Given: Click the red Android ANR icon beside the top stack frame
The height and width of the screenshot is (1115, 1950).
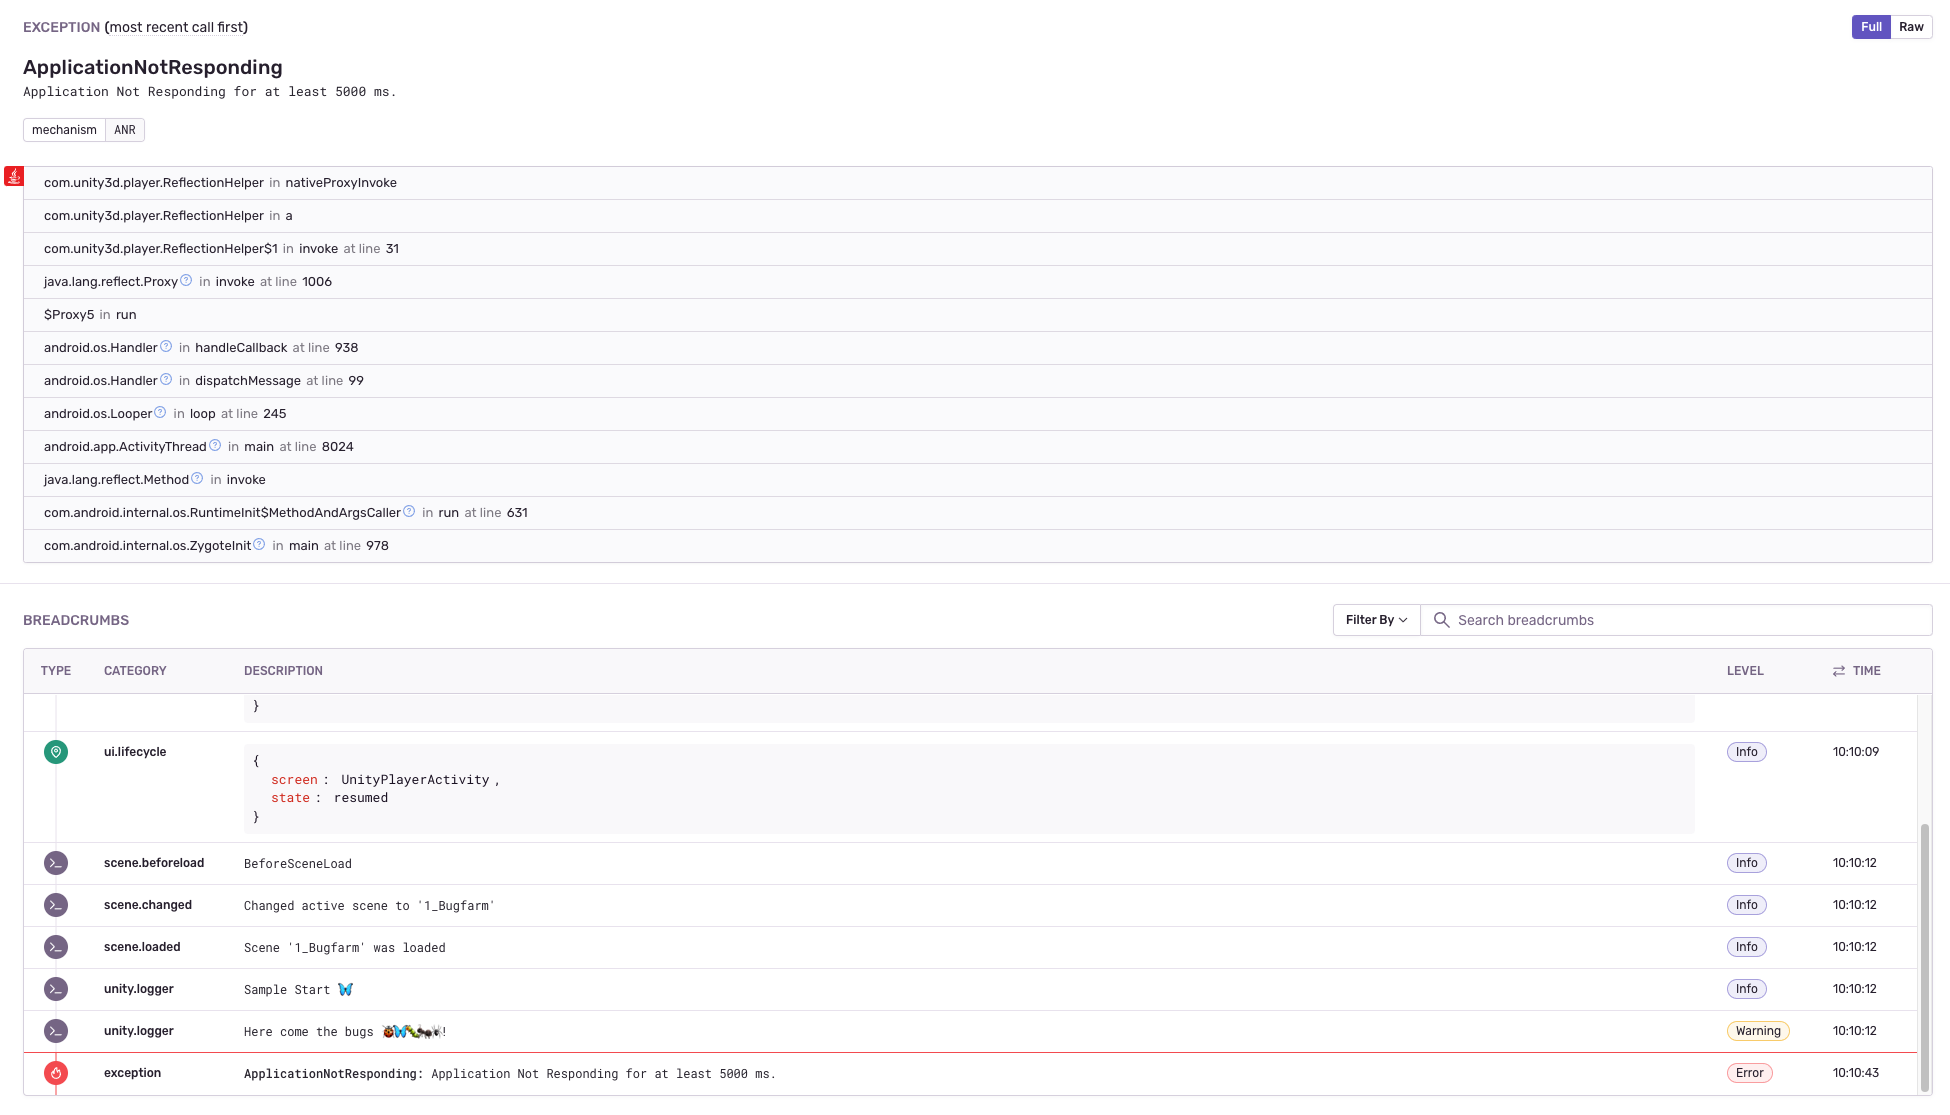Looking at the screenshot, I should click(14, 176).
